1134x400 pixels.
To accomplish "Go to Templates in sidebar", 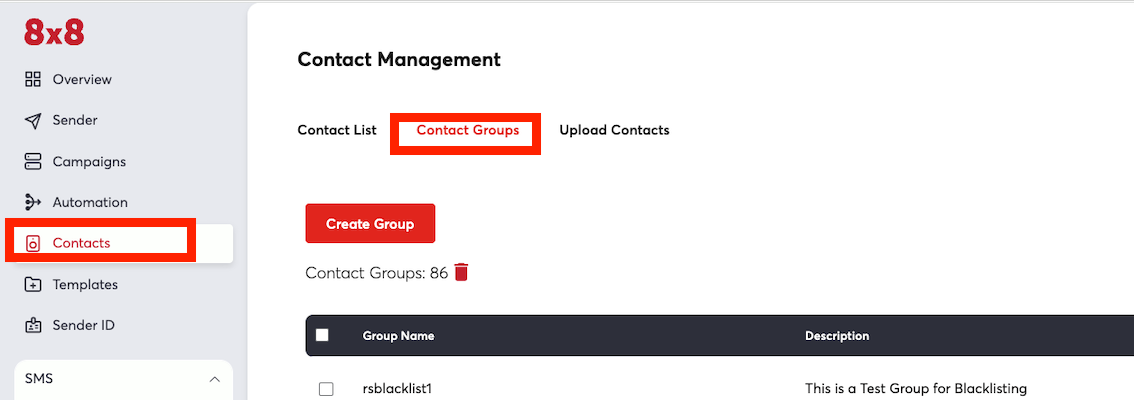I will coord(85,284).
